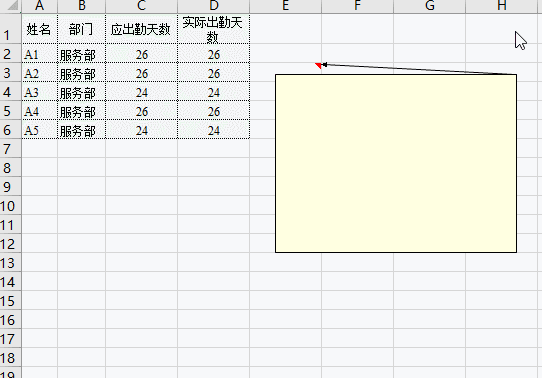Select the cell containing name A5

point(39,129)
